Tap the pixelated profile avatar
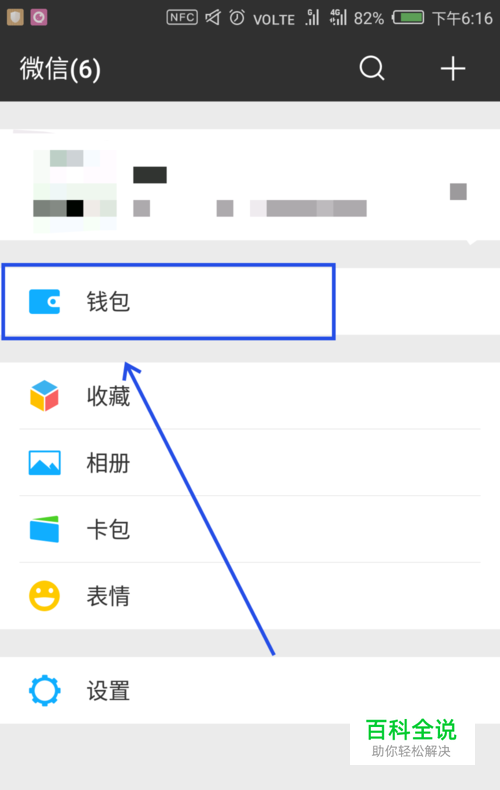This screenshot has width=500, height=790. [75, 191]
